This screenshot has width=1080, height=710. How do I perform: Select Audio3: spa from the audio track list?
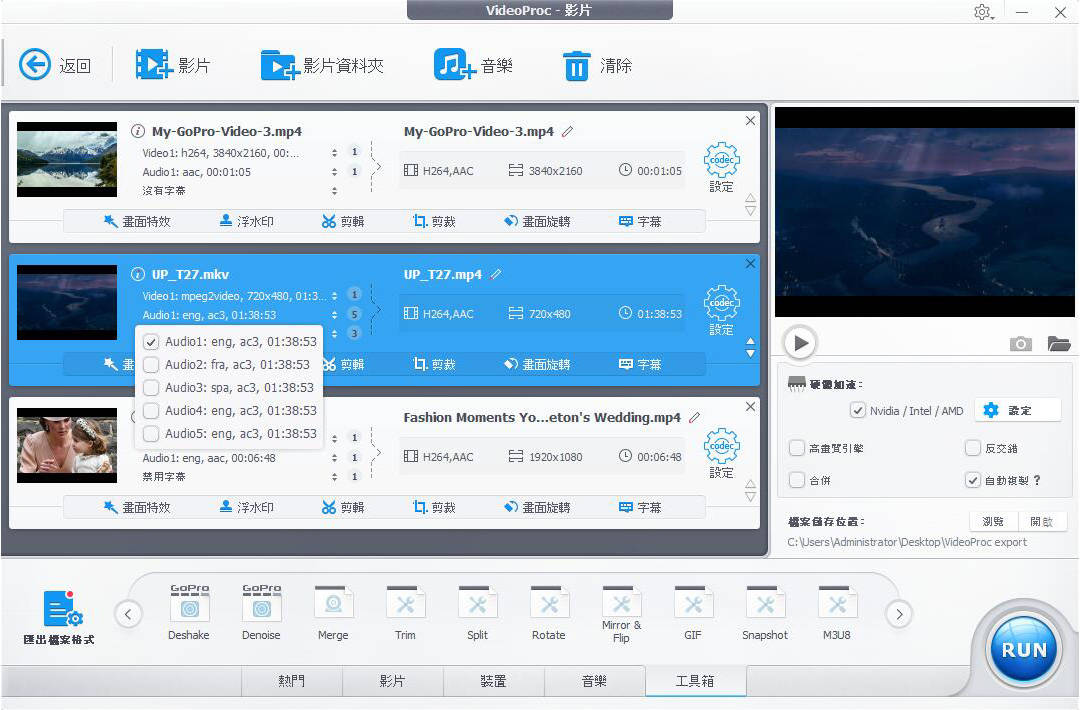point(149,388)
